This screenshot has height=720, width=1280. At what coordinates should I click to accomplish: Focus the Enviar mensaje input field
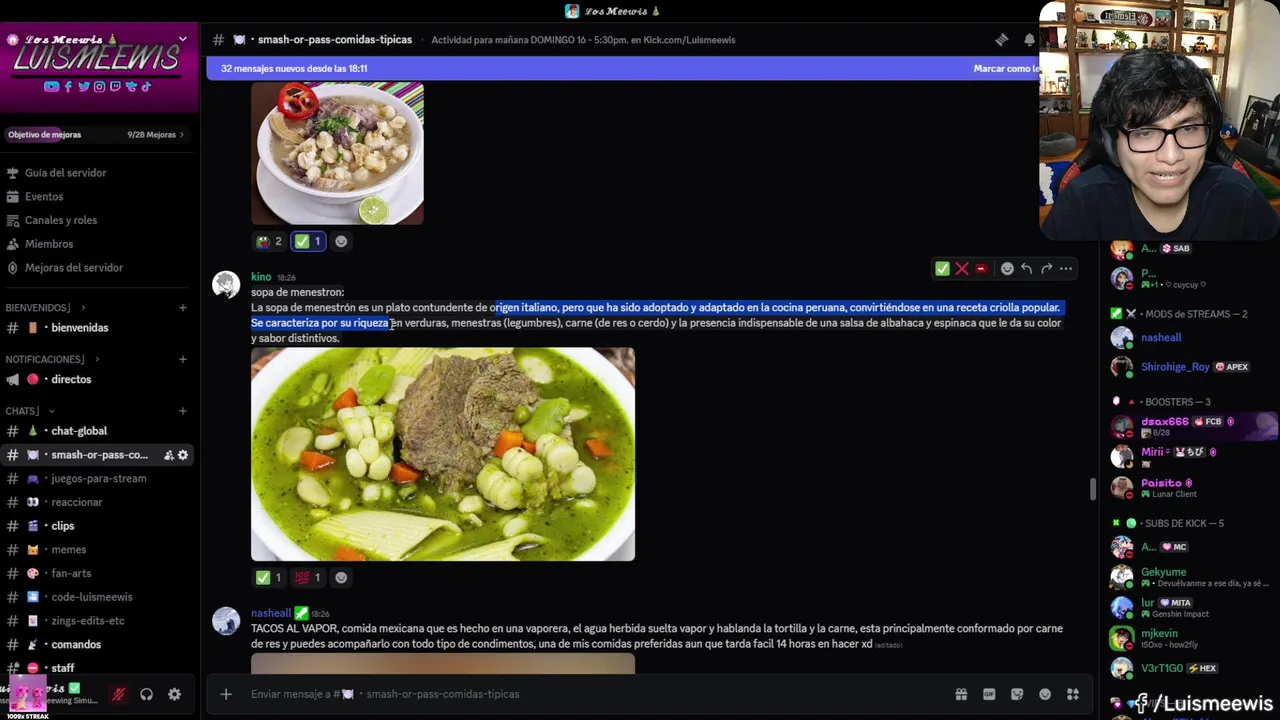595,694
